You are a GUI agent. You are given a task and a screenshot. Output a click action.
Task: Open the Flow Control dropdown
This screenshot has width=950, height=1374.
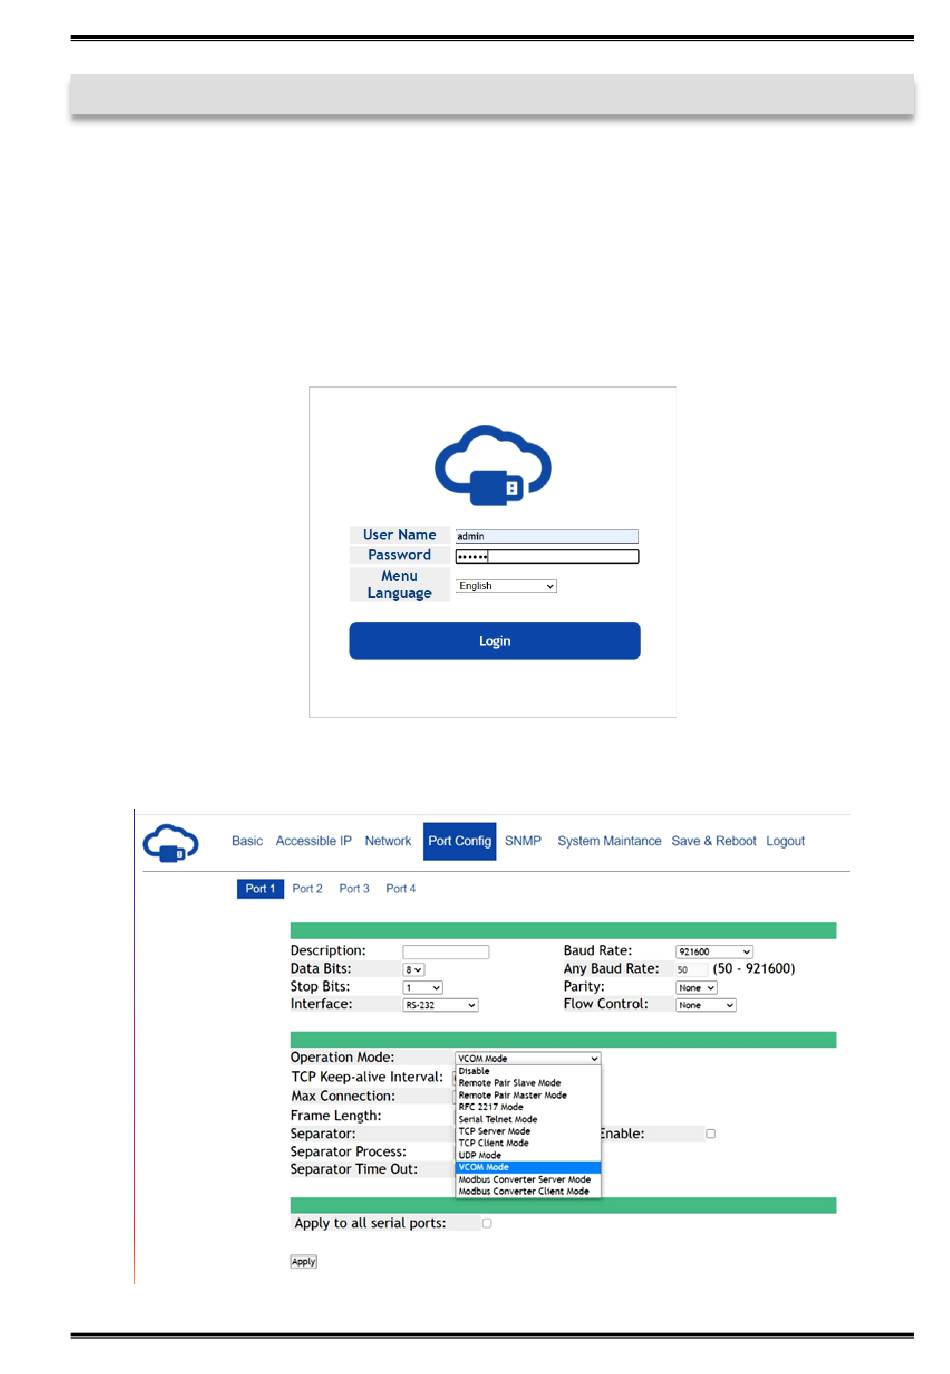pos(706,1005)
